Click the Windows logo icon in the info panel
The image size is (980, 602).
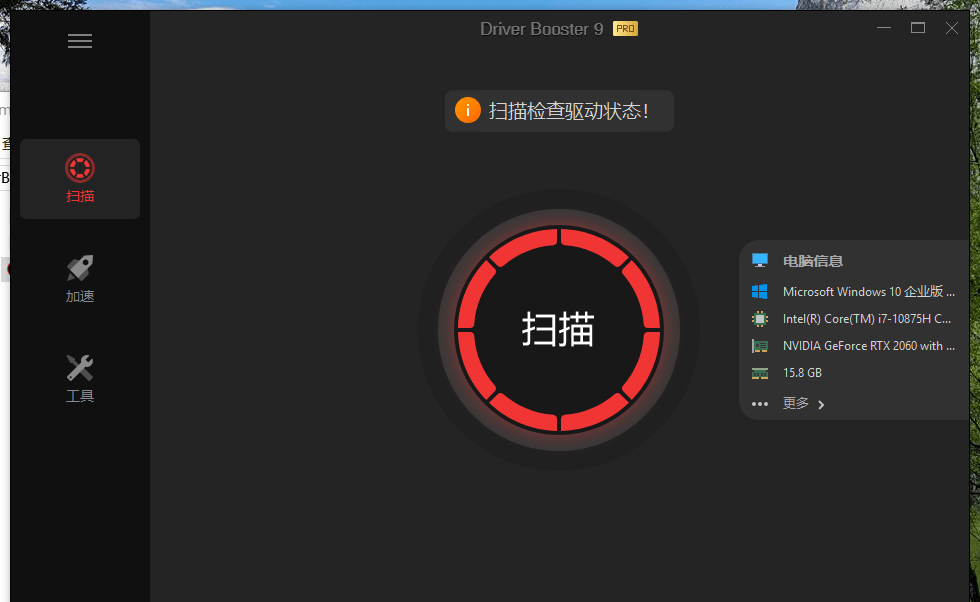point(760,291)
